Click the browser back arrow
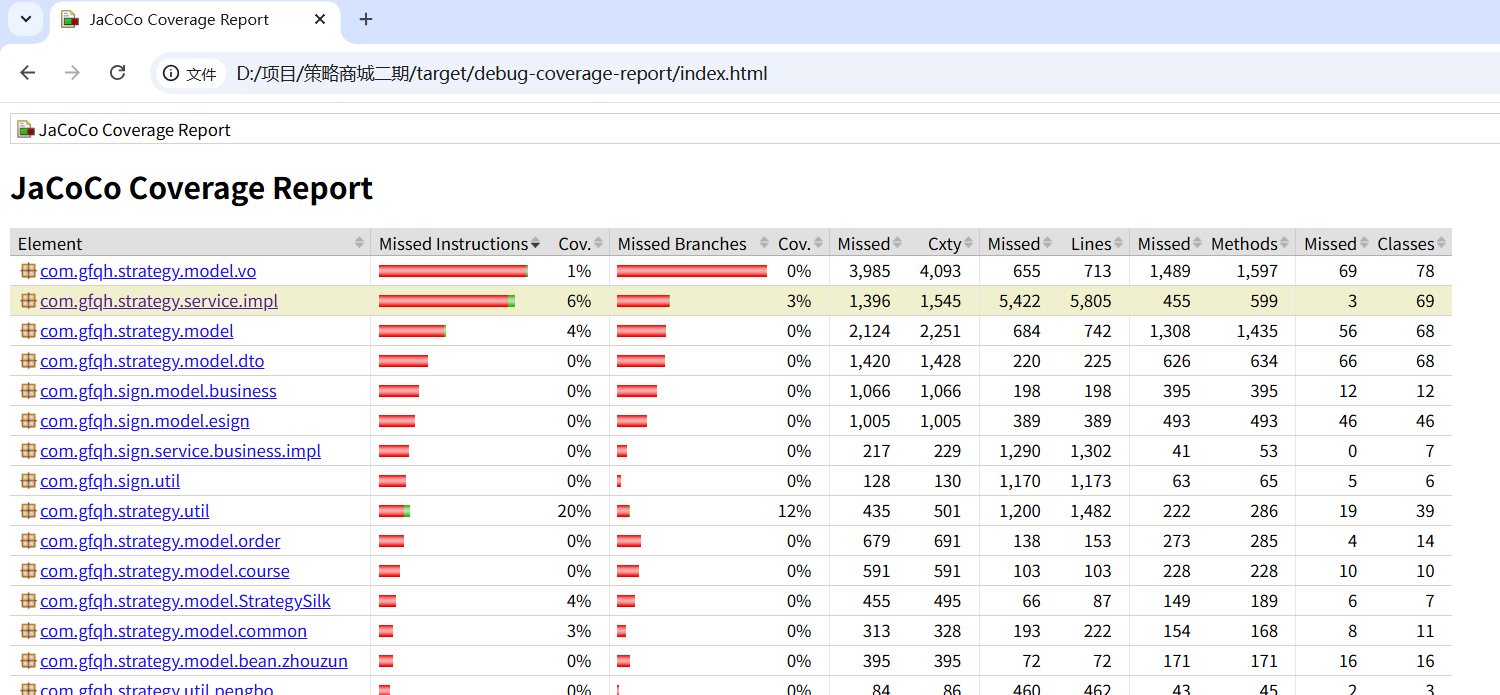This screenshot has height=695, width=1500. click(x=28, y=73)
